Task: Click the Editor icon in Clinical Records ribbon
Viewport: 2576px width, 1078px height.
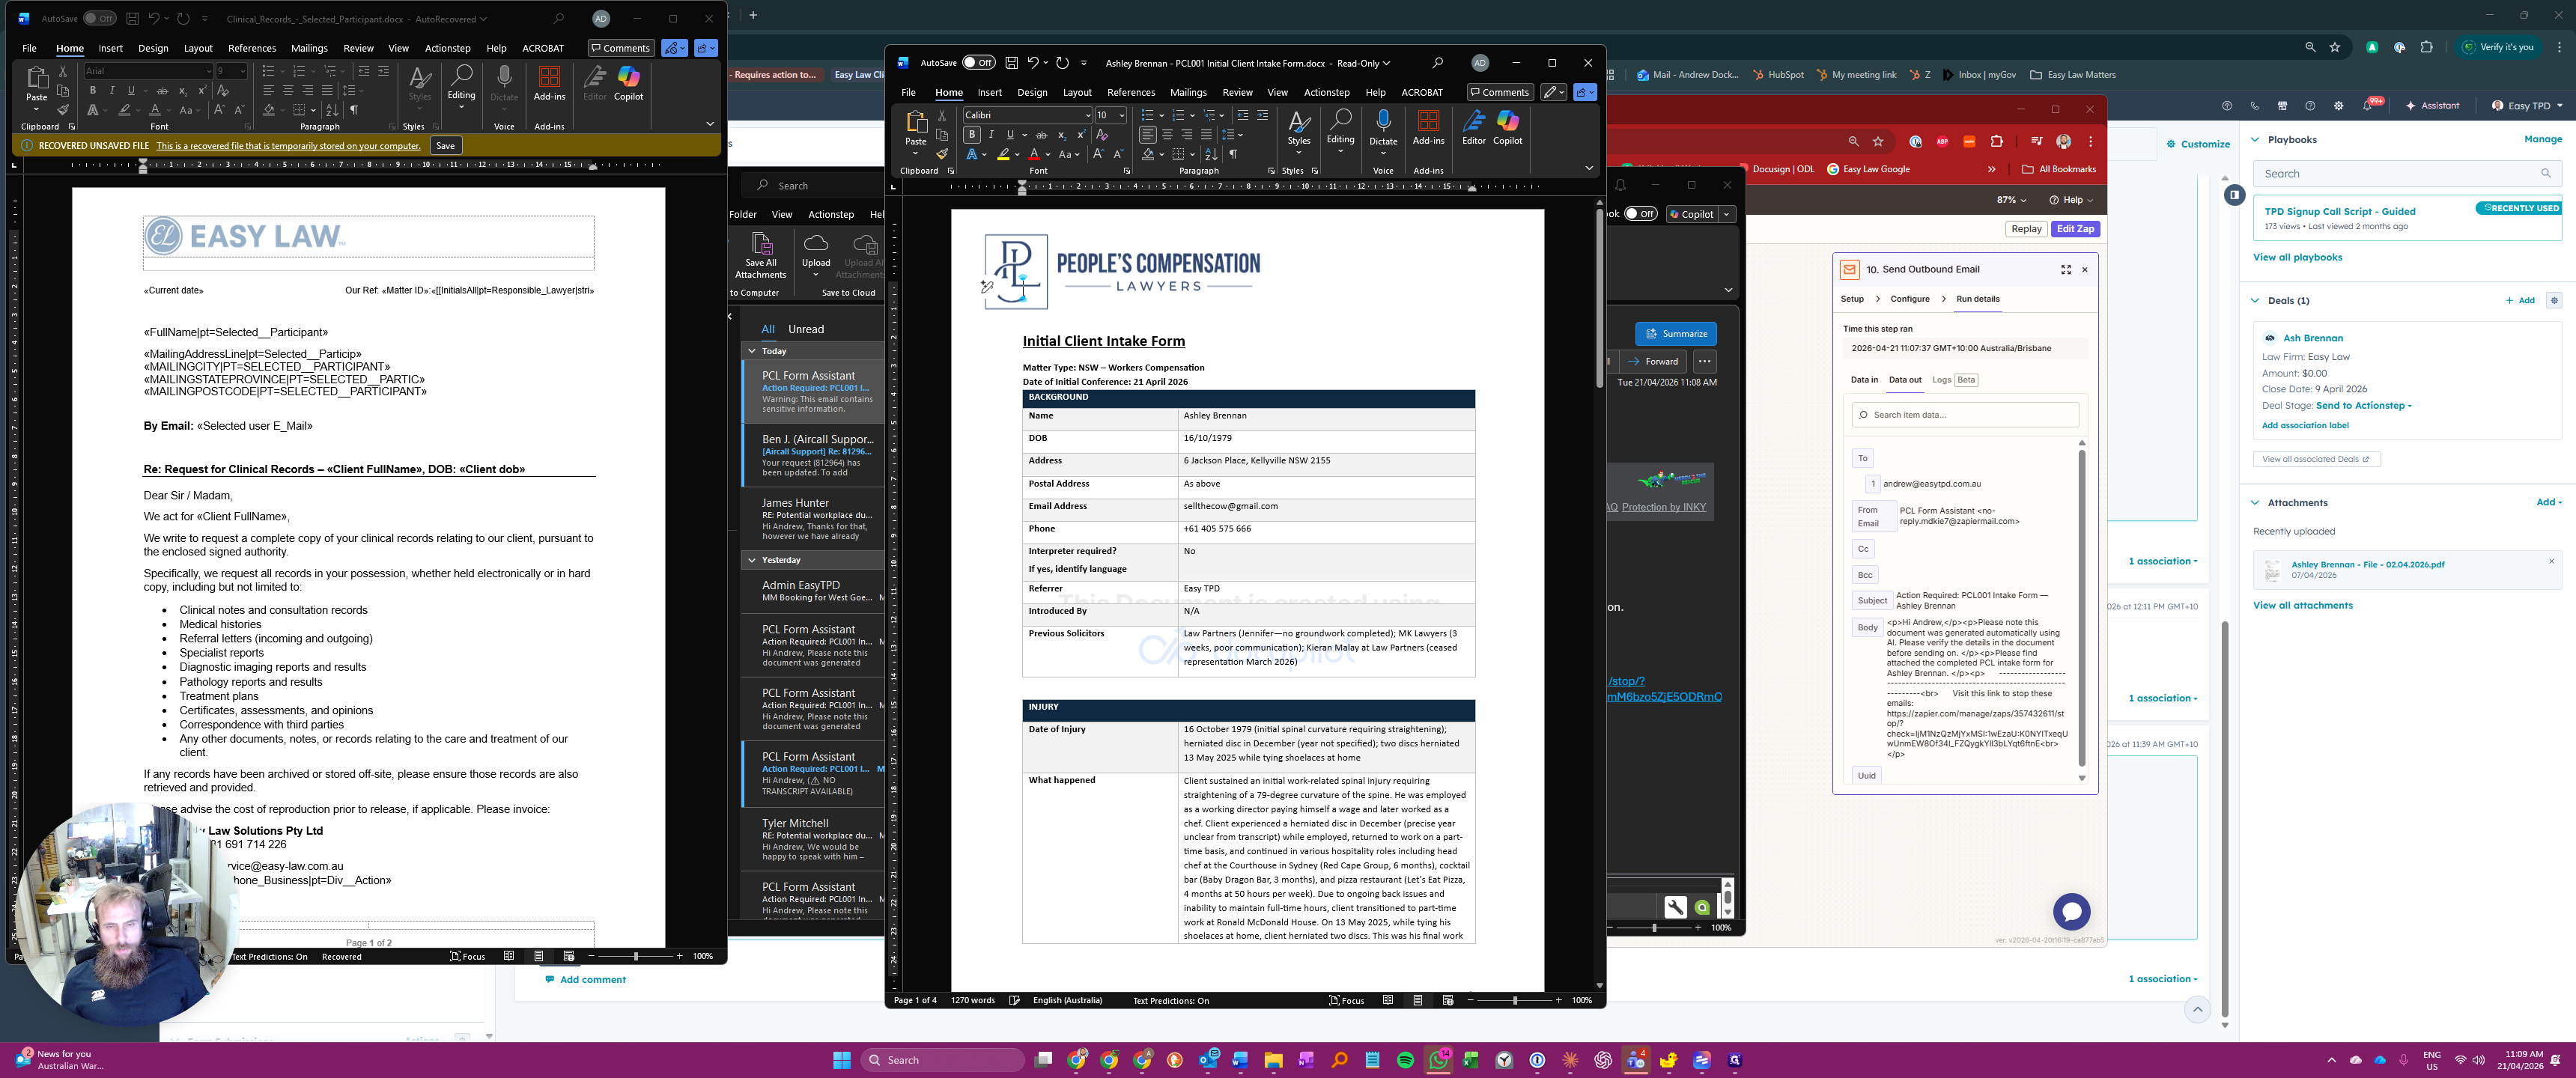Action: [595, 82]
